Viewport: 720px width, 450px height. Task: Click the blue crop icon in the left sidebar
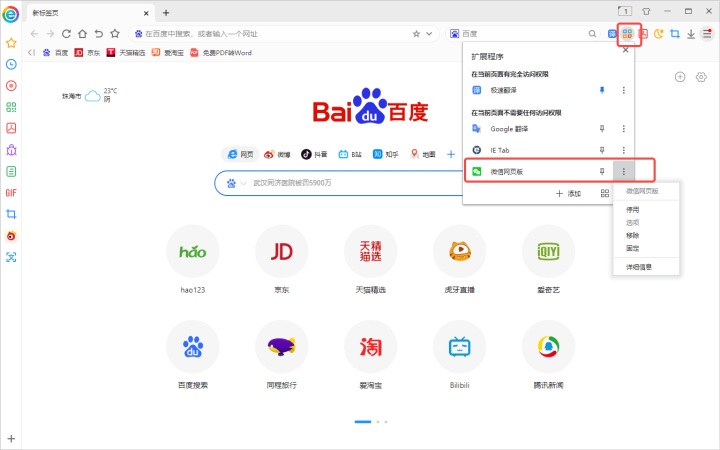(x=11, y=214)
